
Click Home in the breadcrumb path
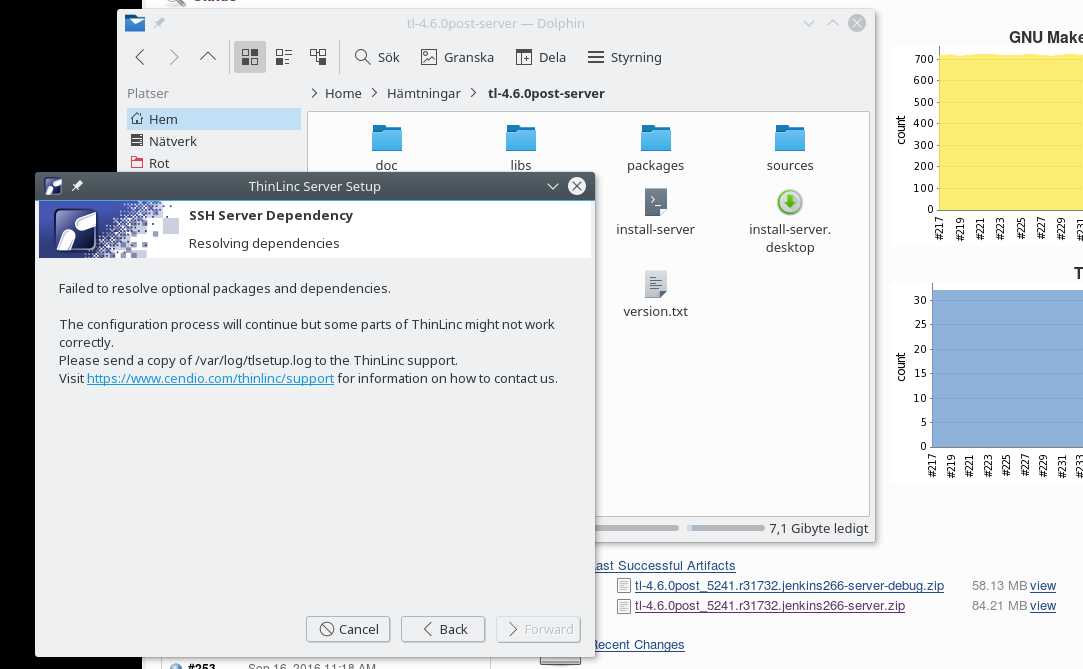343,93
